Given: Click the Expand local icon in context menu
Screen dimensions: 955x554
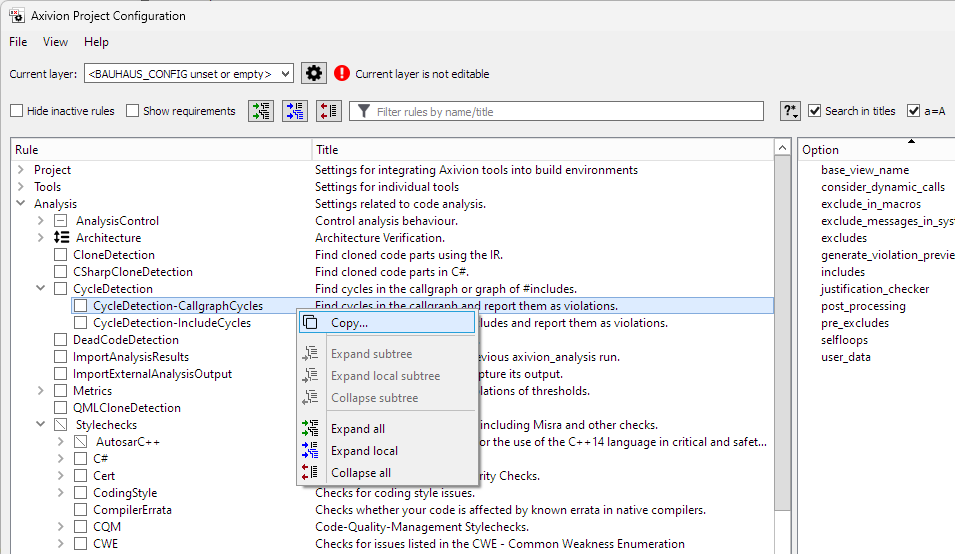Looking at the screenshot, I should pyautogui.click(x=310, y=451).
